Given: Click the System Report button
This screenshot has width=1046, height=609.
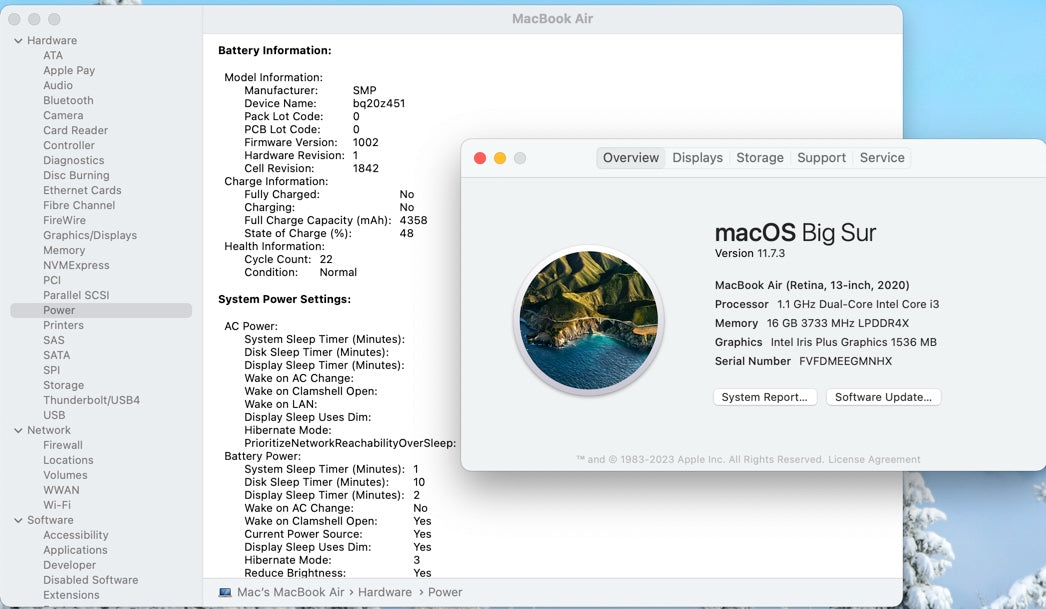Looking at the screenshot, I should [764, 397].
